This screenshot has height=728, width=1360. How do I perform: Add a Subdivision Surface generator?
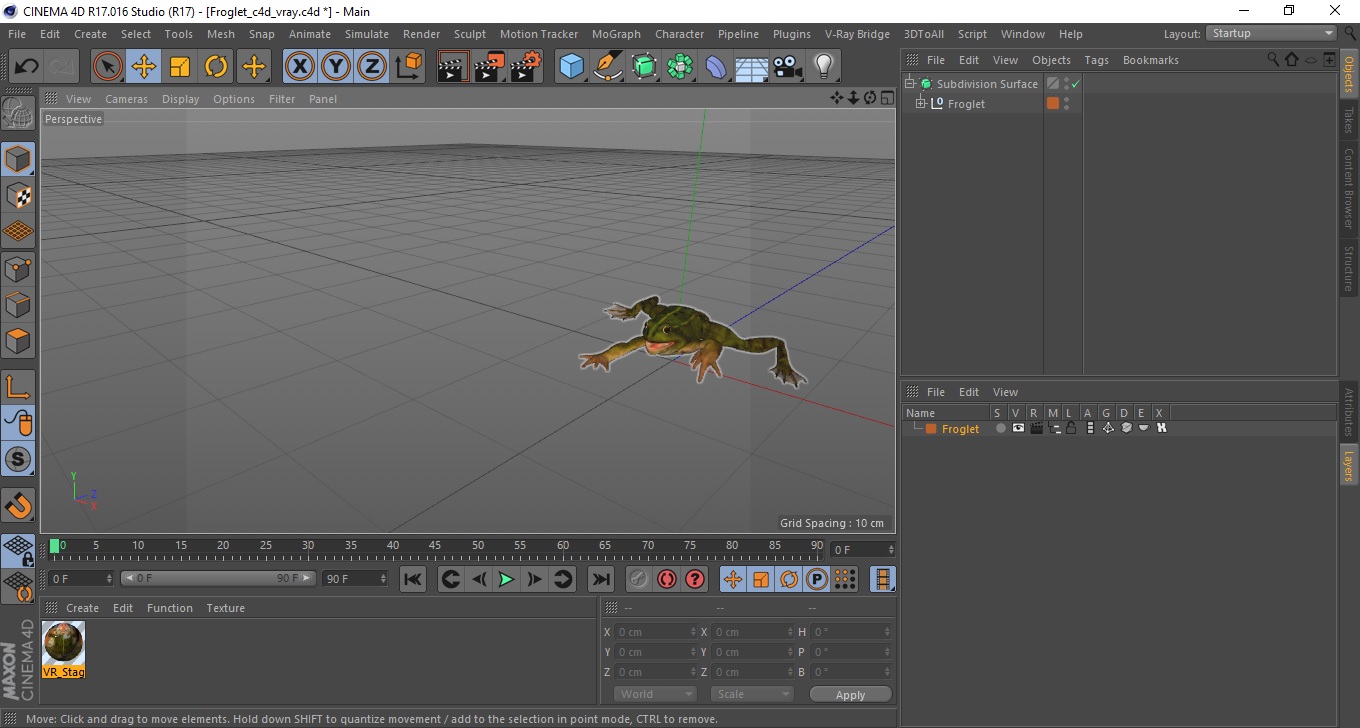tap(644, 67)
